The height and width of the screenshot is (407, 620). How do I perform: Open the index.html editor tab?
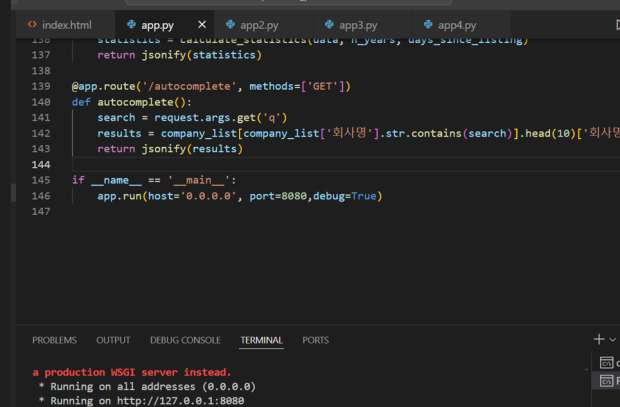(x=66, y=25)
